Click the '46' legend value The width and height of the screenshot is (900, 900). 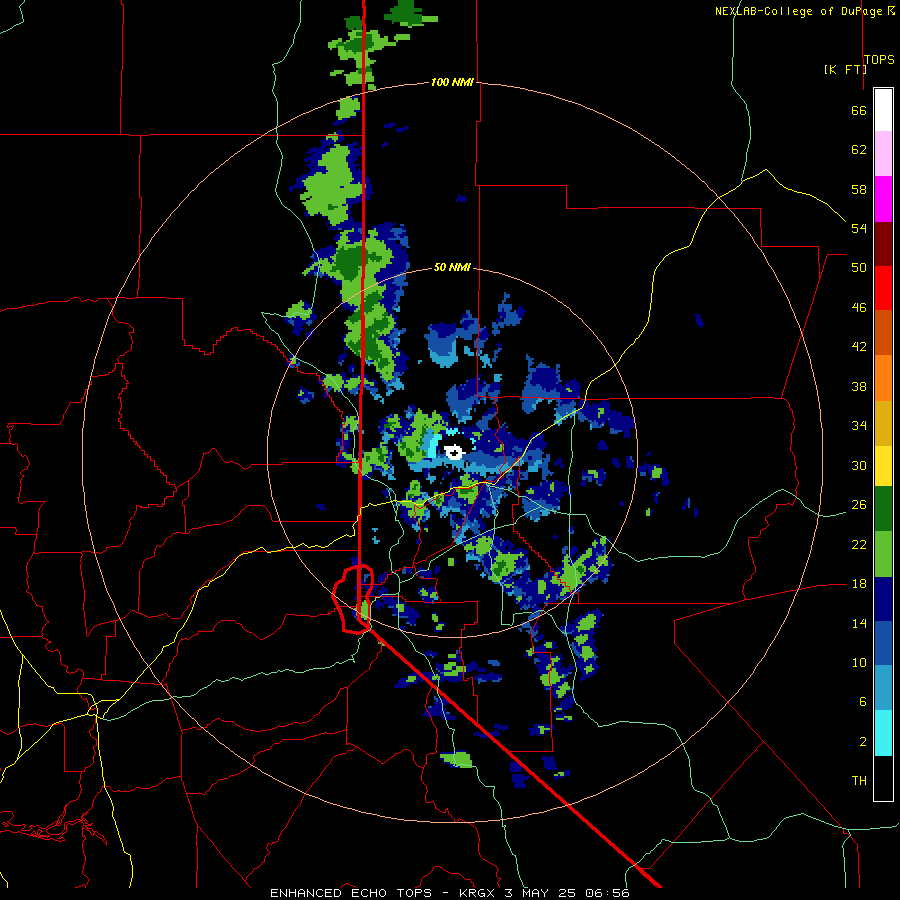pos(859,308)
